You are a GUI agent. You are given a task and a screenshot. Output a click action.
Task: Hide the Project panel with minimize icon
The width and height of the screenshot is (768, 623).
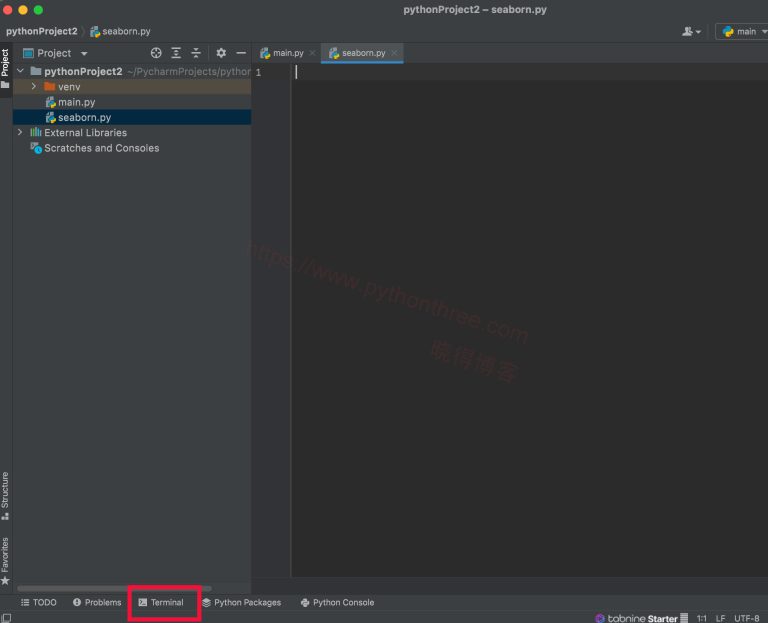click(241, 53)
